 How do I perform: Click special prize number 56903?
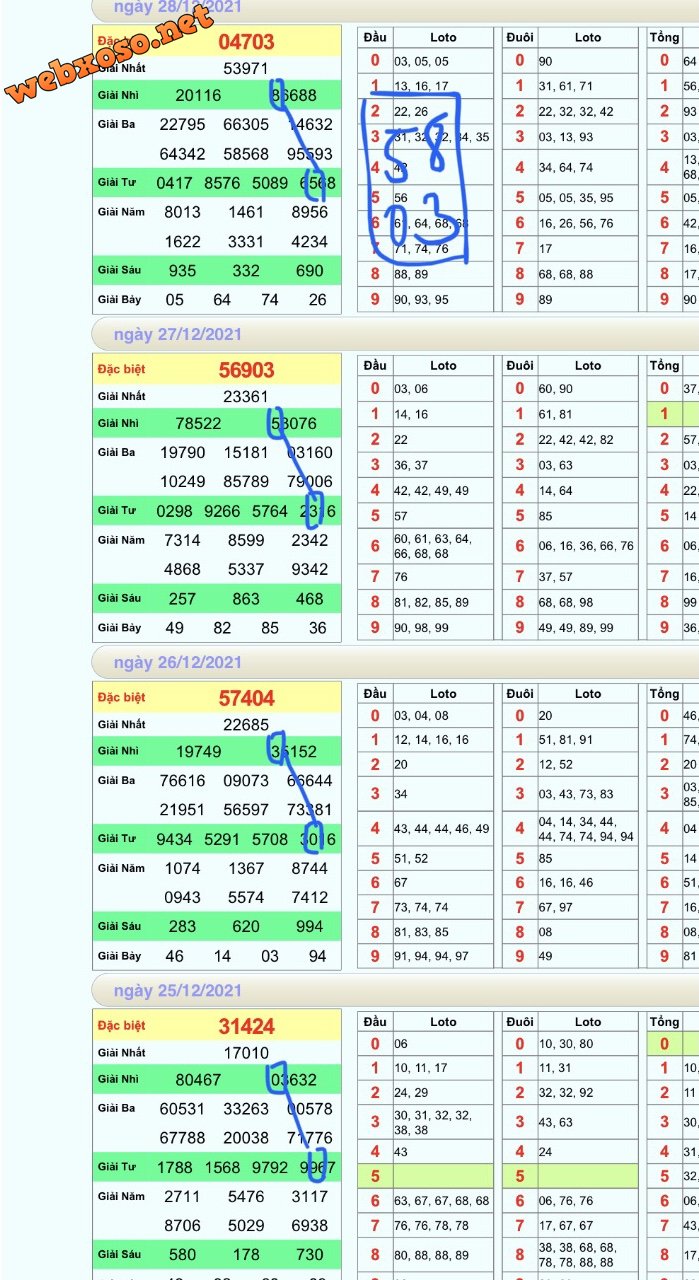pyautogui.click(x=246, y=370)
